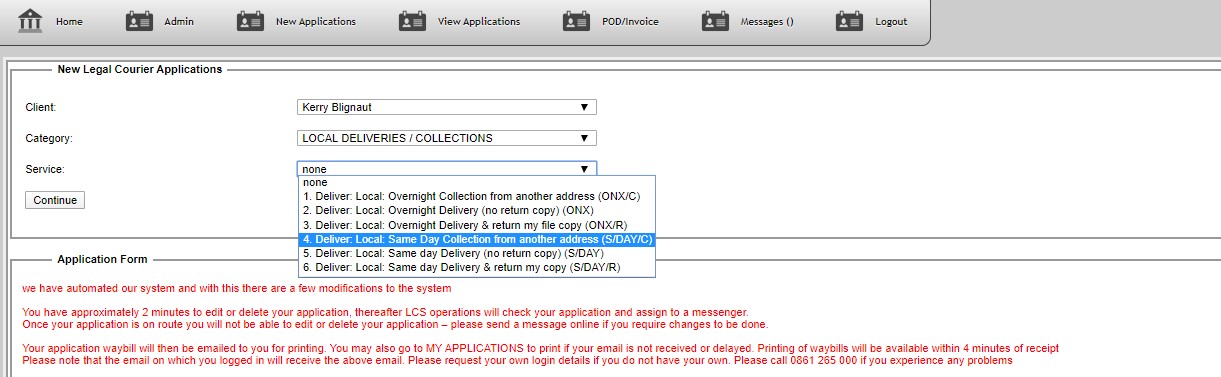Viewport: 1221px width, 377px height.
Task: Click the 'Category:' label
Action: [x=49, y=138]
